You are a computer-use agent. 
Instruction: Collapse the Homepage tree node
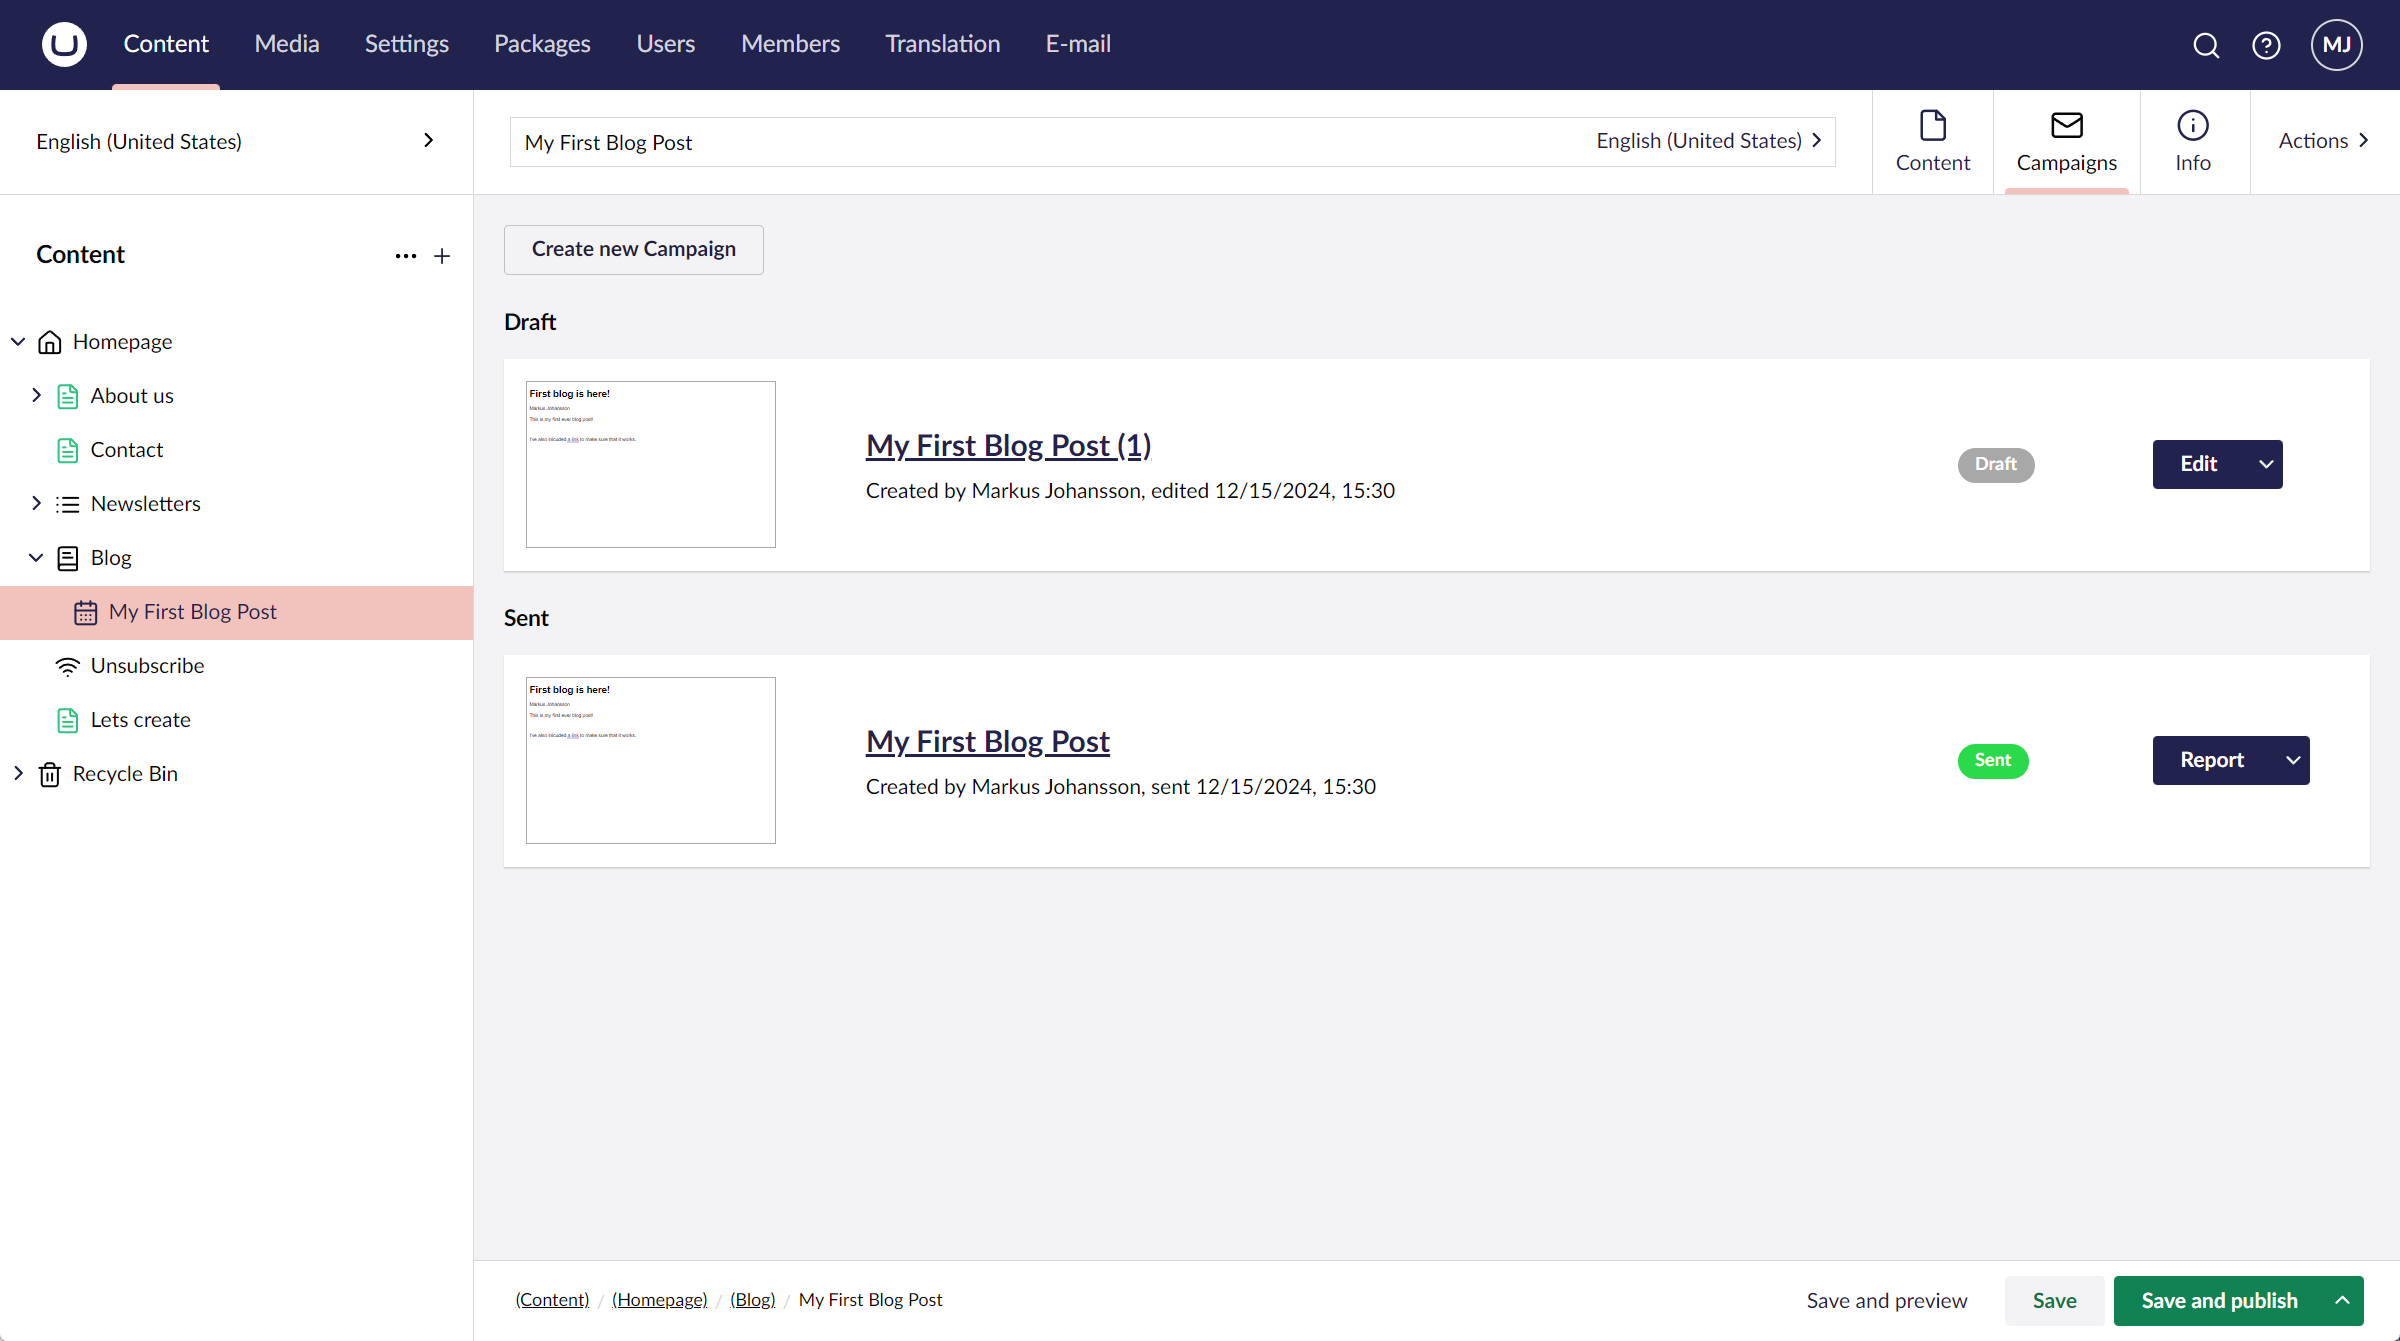tap(16, 341)
